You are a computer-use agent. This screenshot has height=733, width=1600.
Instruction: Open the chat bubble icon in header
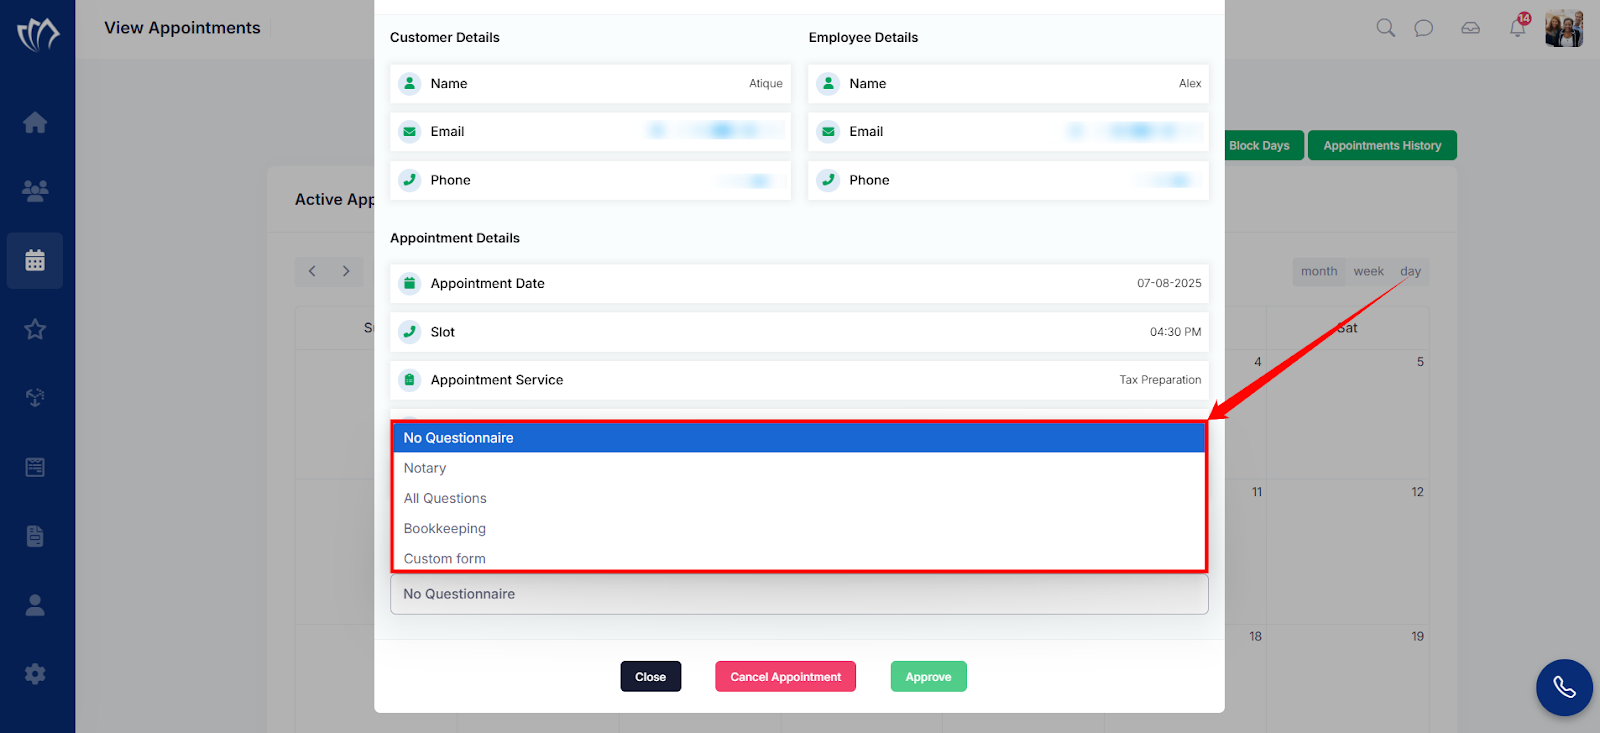[x=1424, y=28]
